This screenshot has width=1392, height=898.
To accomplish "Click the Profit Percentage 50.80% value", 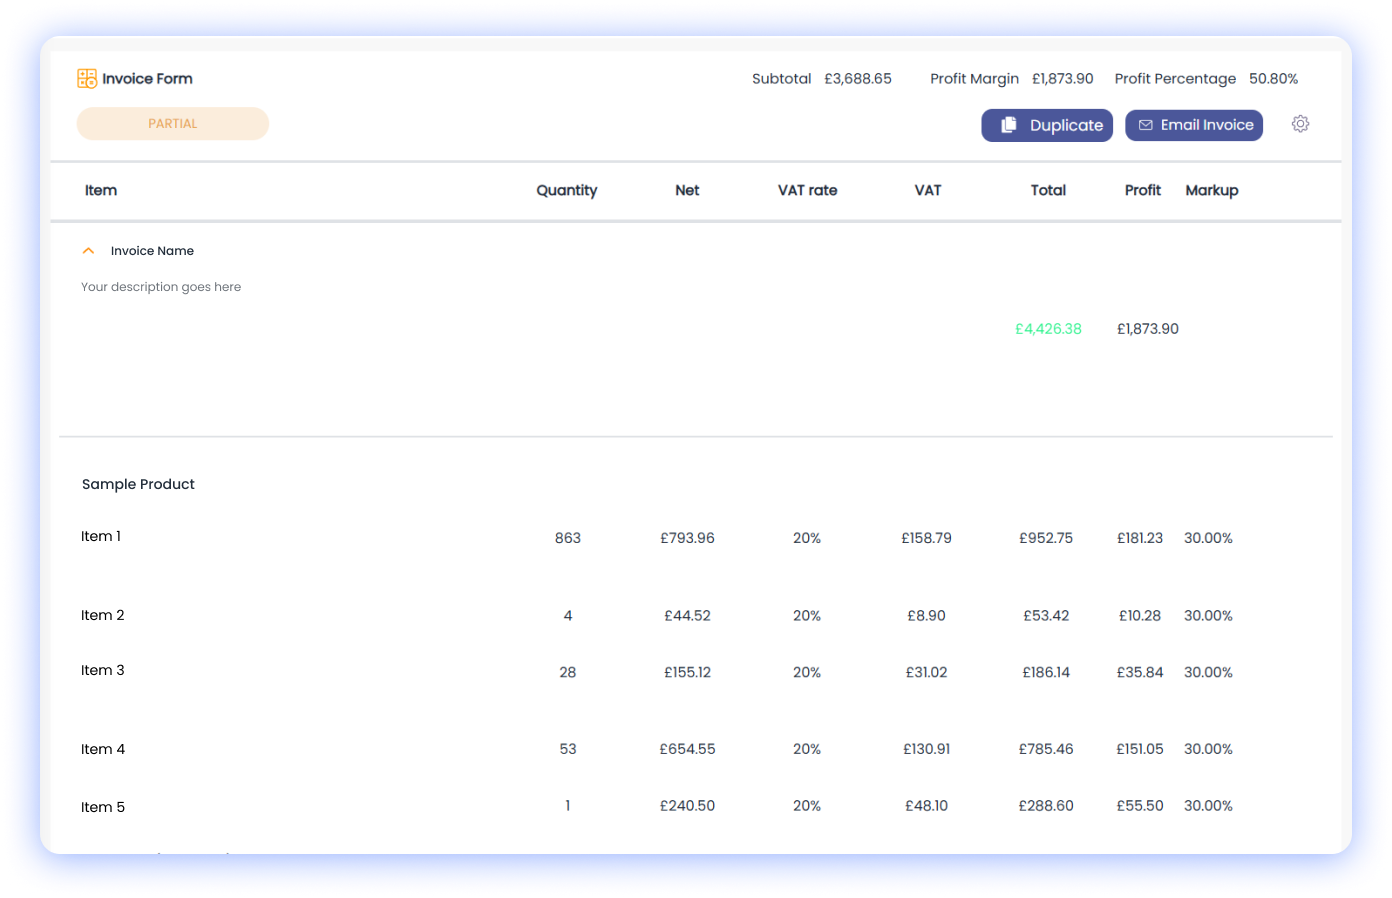I will click(x=1274, y=79).
